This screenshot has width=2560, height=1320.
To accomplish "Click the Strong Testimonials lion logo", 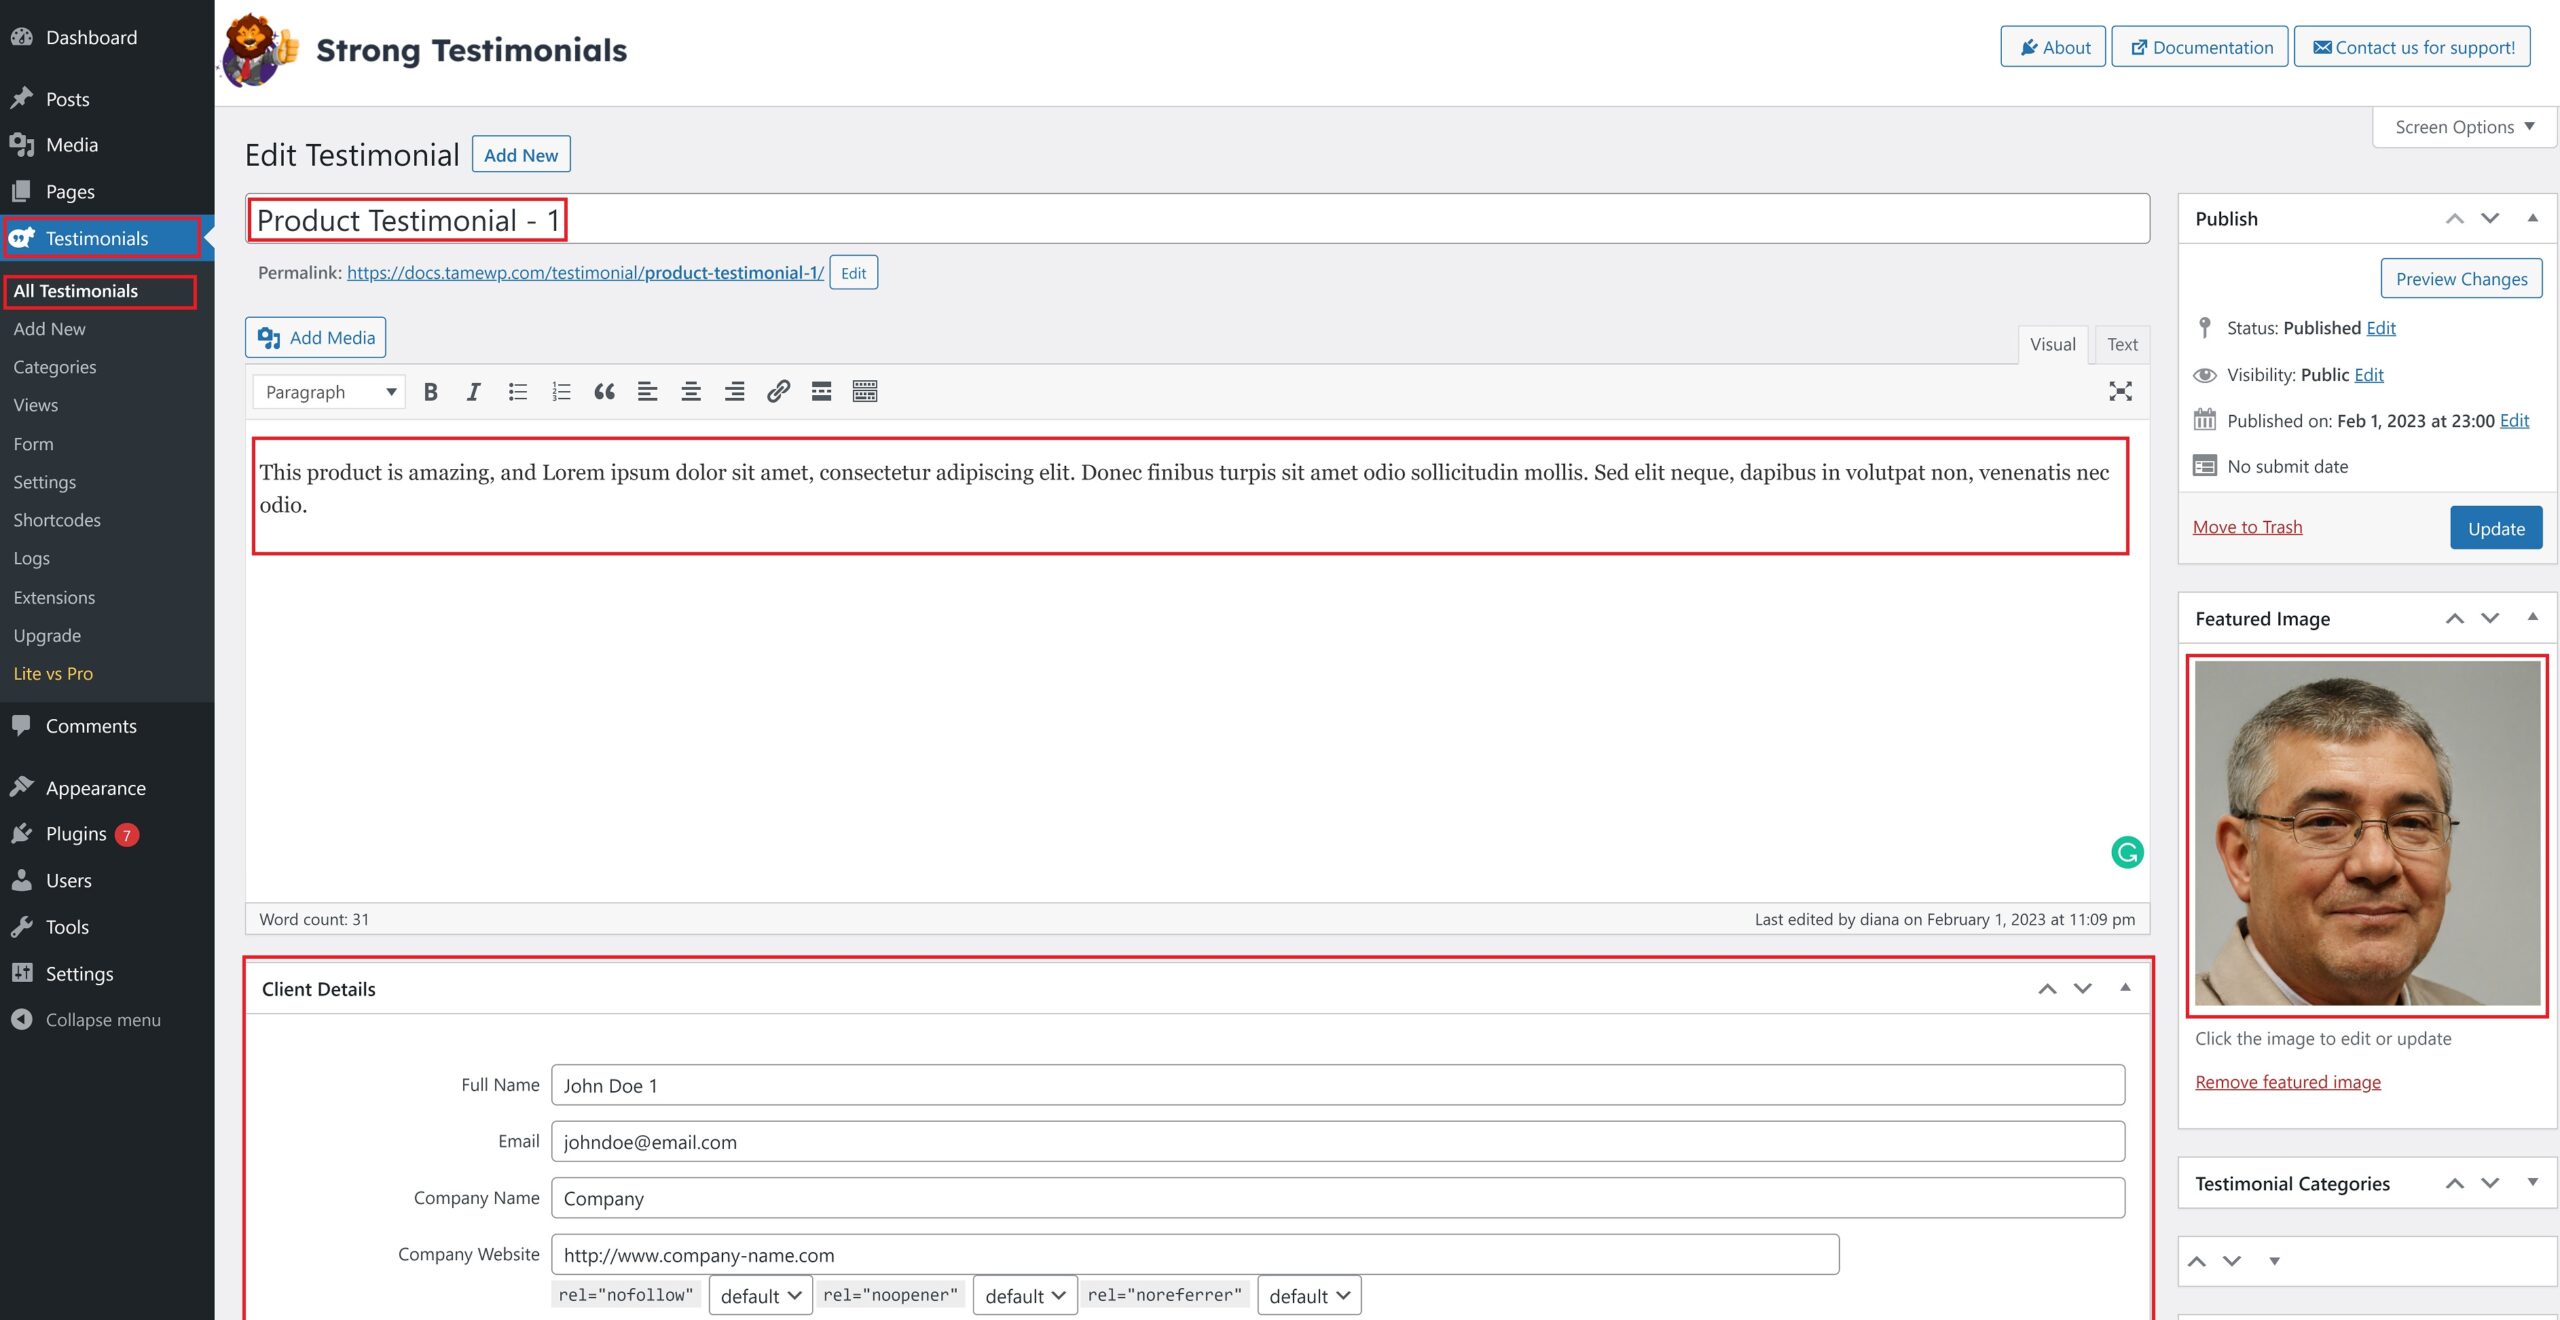I will (x=258, y=50).
